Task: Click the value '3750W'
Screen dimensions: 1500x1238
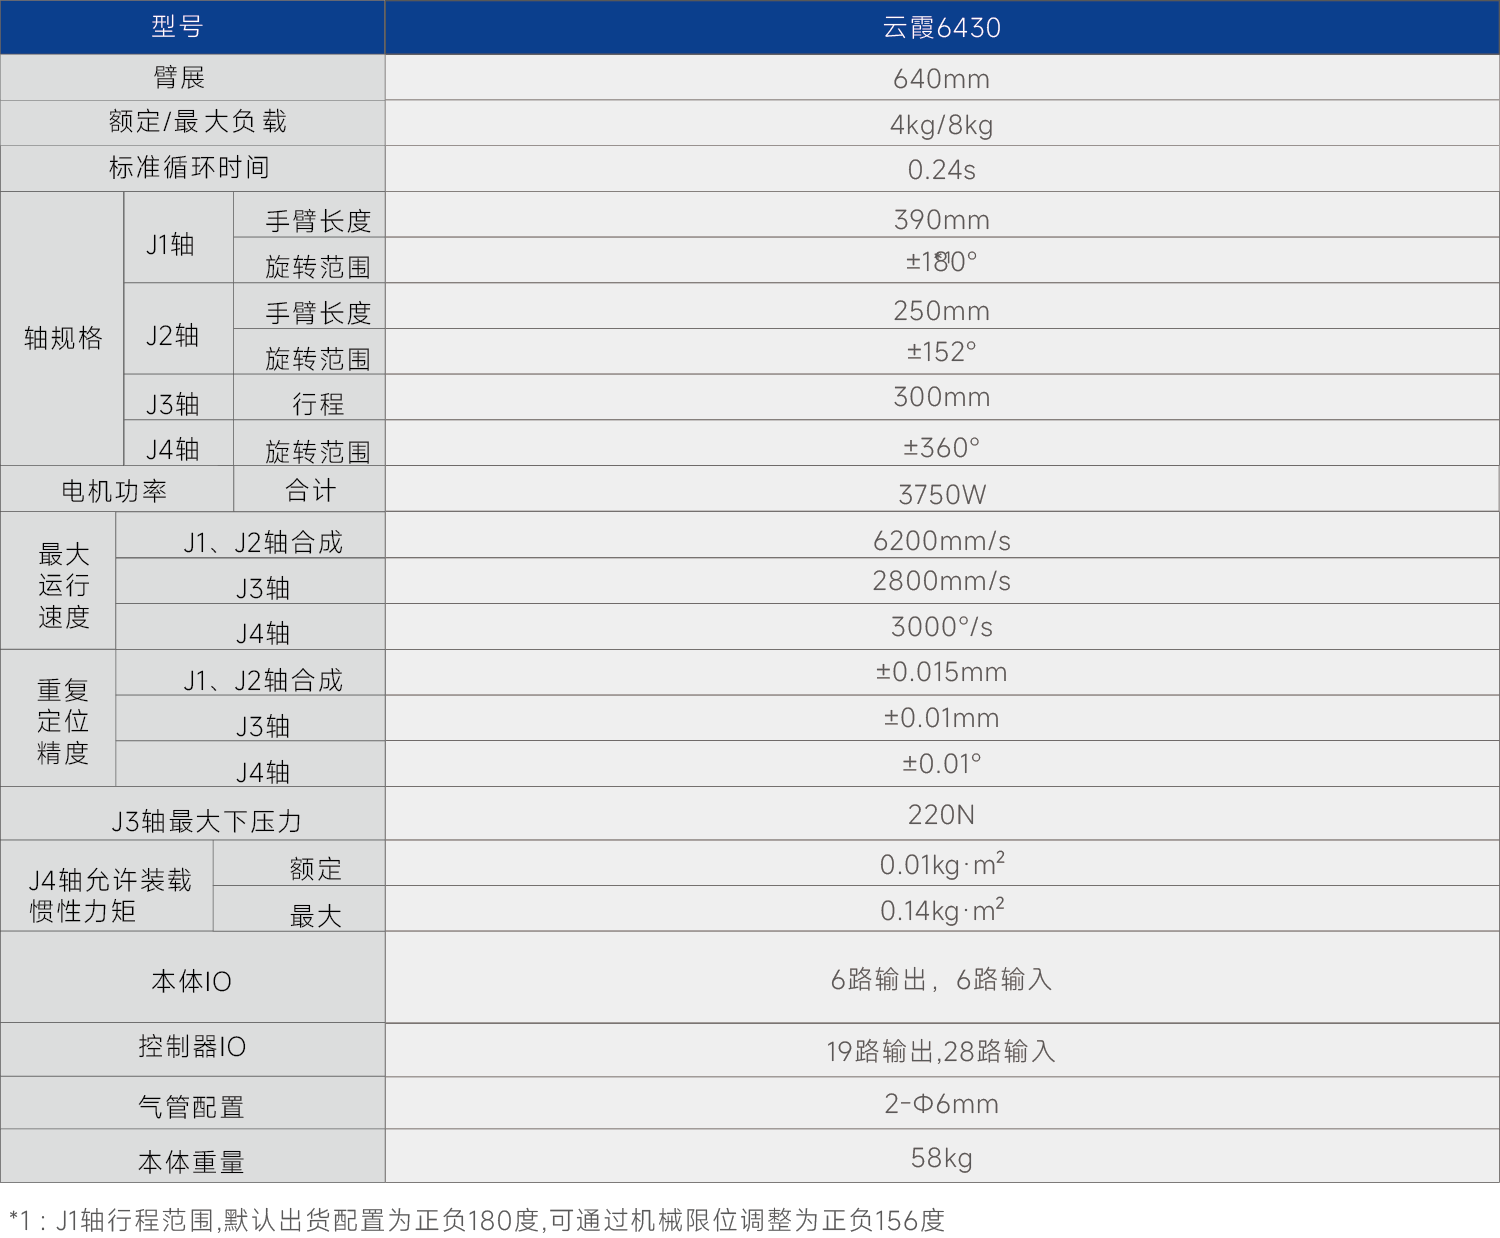Action: [x=941, y=495]
